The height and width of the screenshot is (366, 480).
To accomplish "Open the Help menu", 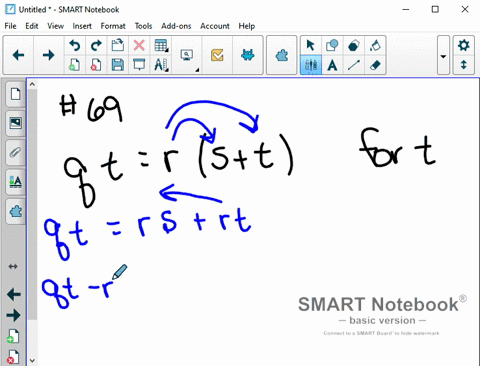I will pyautogui.click(x=247, y=26).
